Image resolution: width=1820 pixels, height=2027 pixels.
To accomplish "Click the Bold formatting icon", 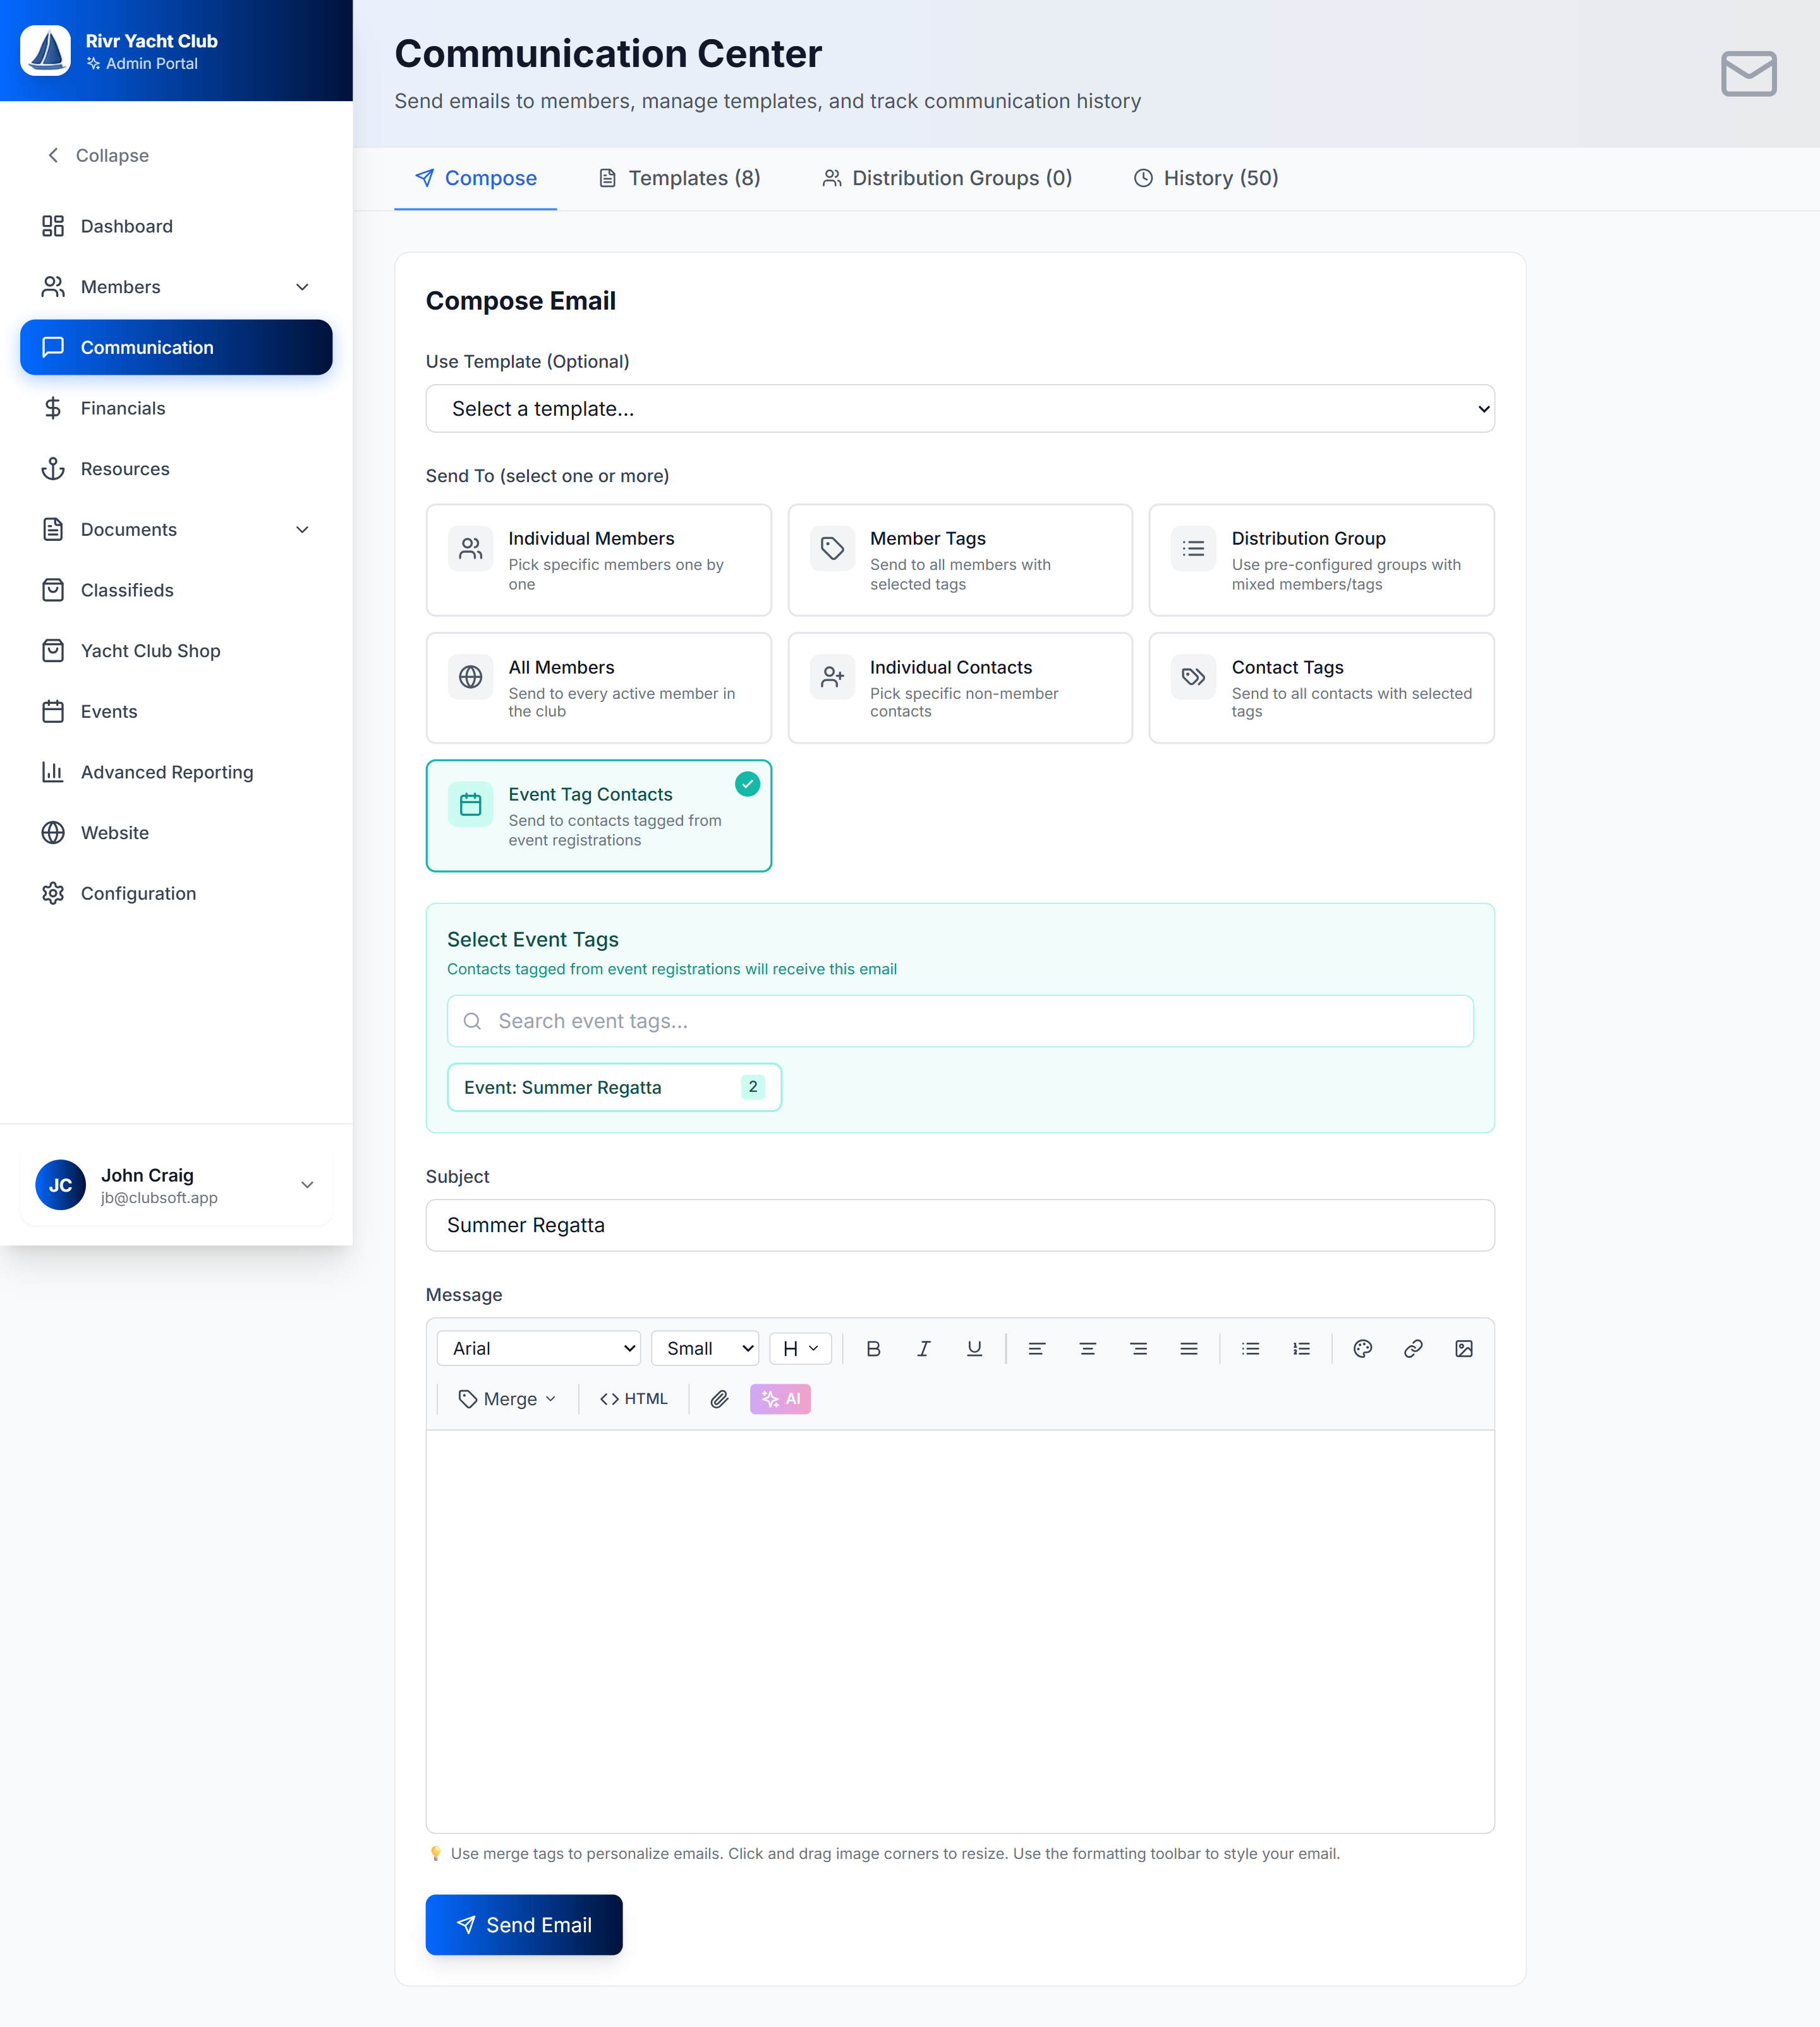I will tap(873, 1348).
